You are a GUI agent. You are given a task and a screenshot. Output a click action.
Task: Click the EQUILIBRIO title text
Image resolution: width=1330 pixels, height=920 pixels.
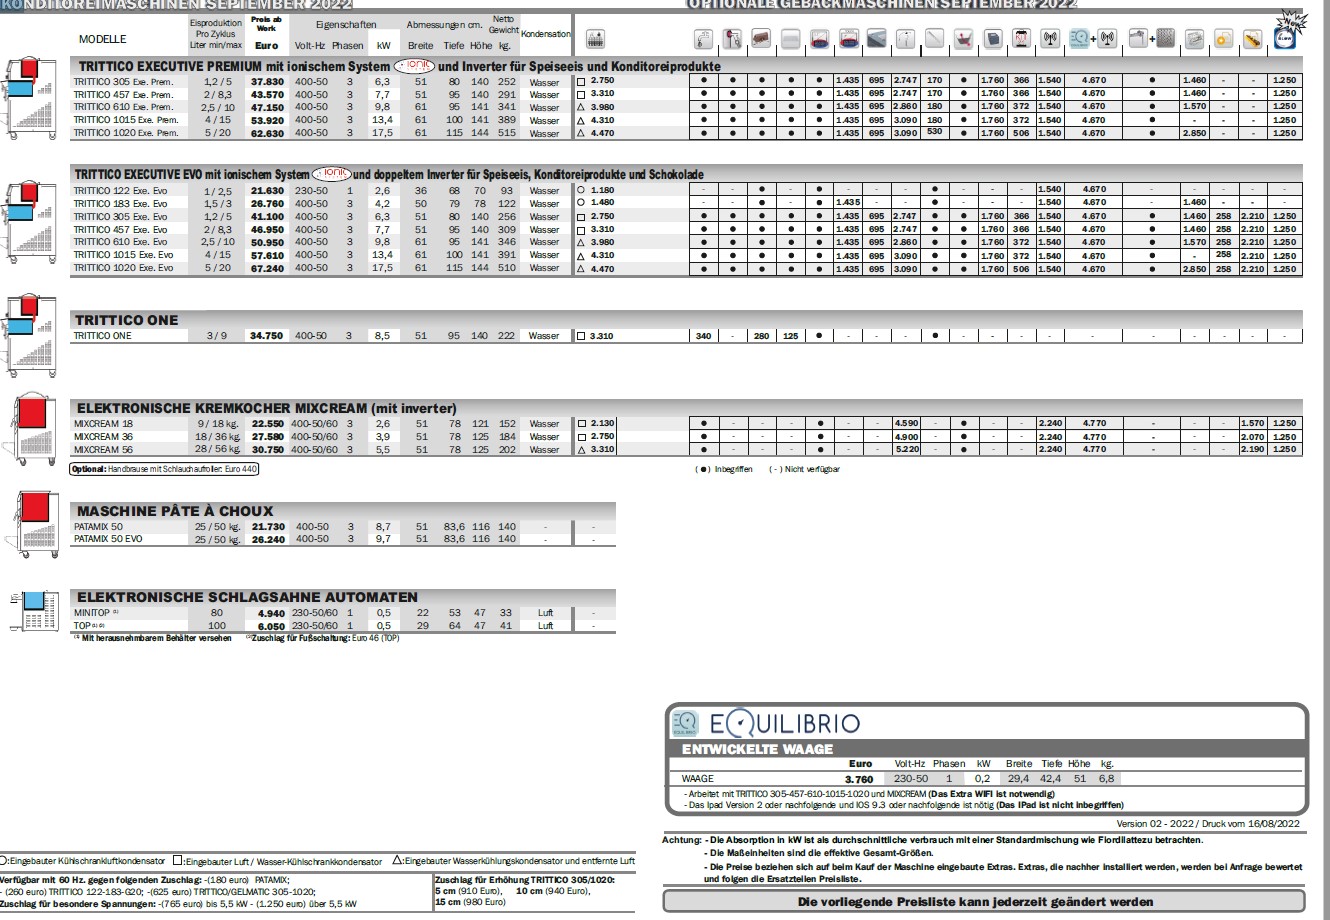coord(784,724)
